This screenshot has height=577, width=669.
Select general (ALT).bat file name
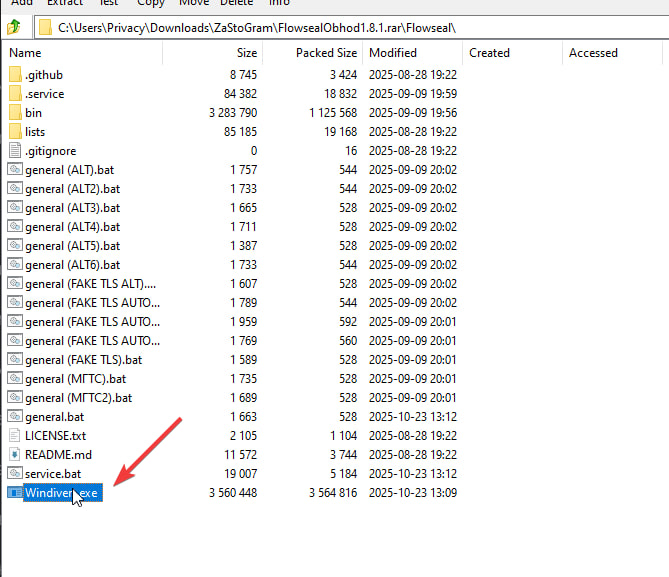(x=70, y=170)
